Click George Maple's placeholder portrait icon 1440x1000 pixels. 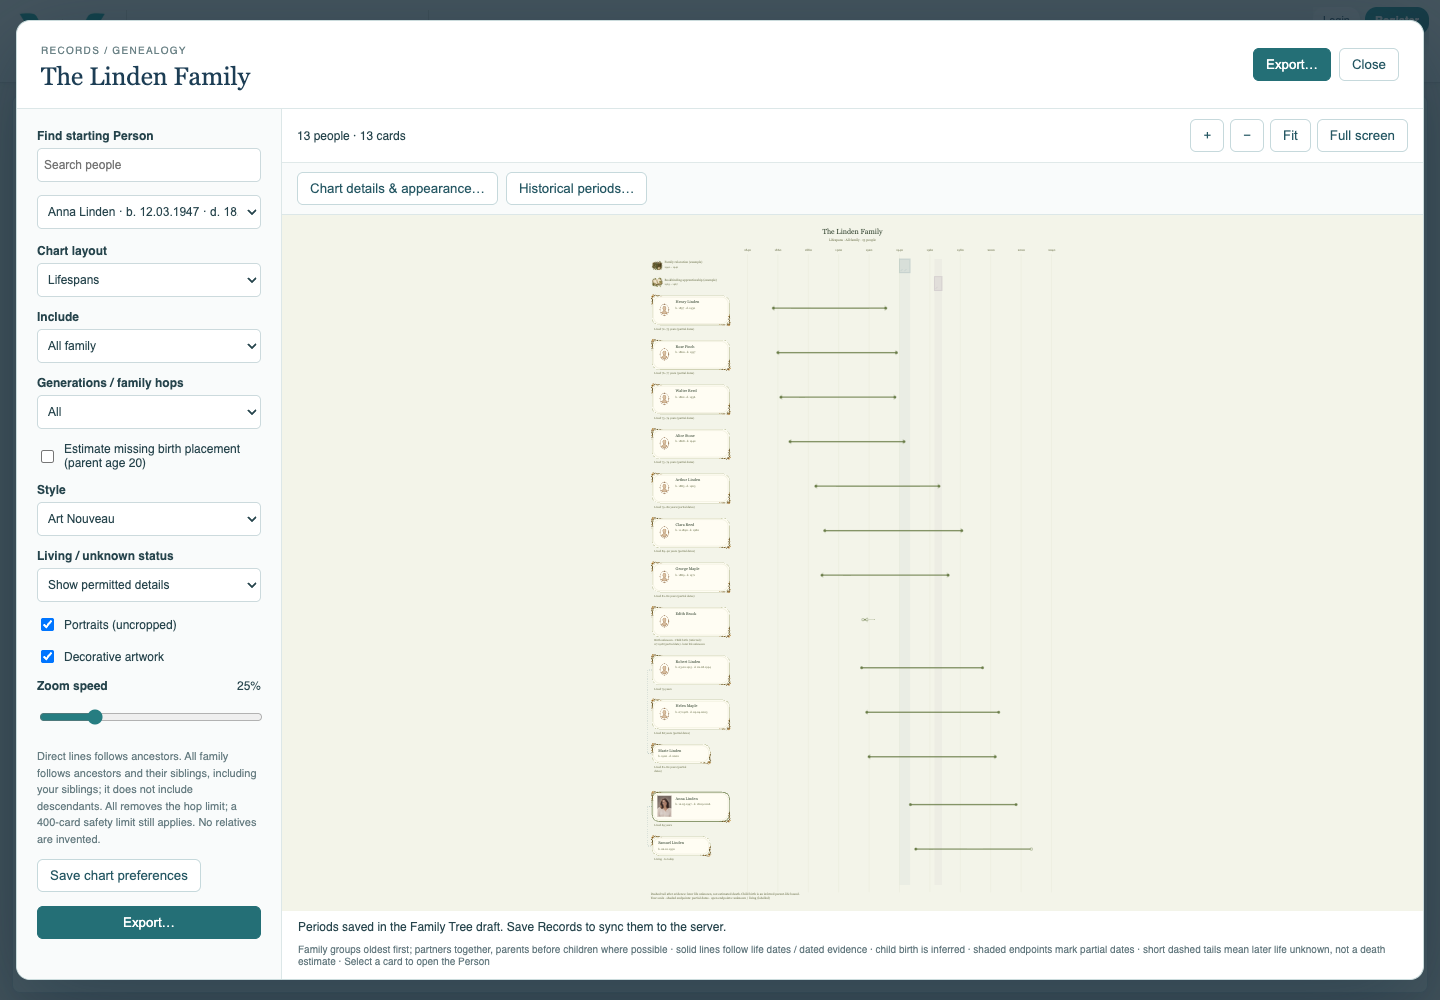click(x=664, y=577)
